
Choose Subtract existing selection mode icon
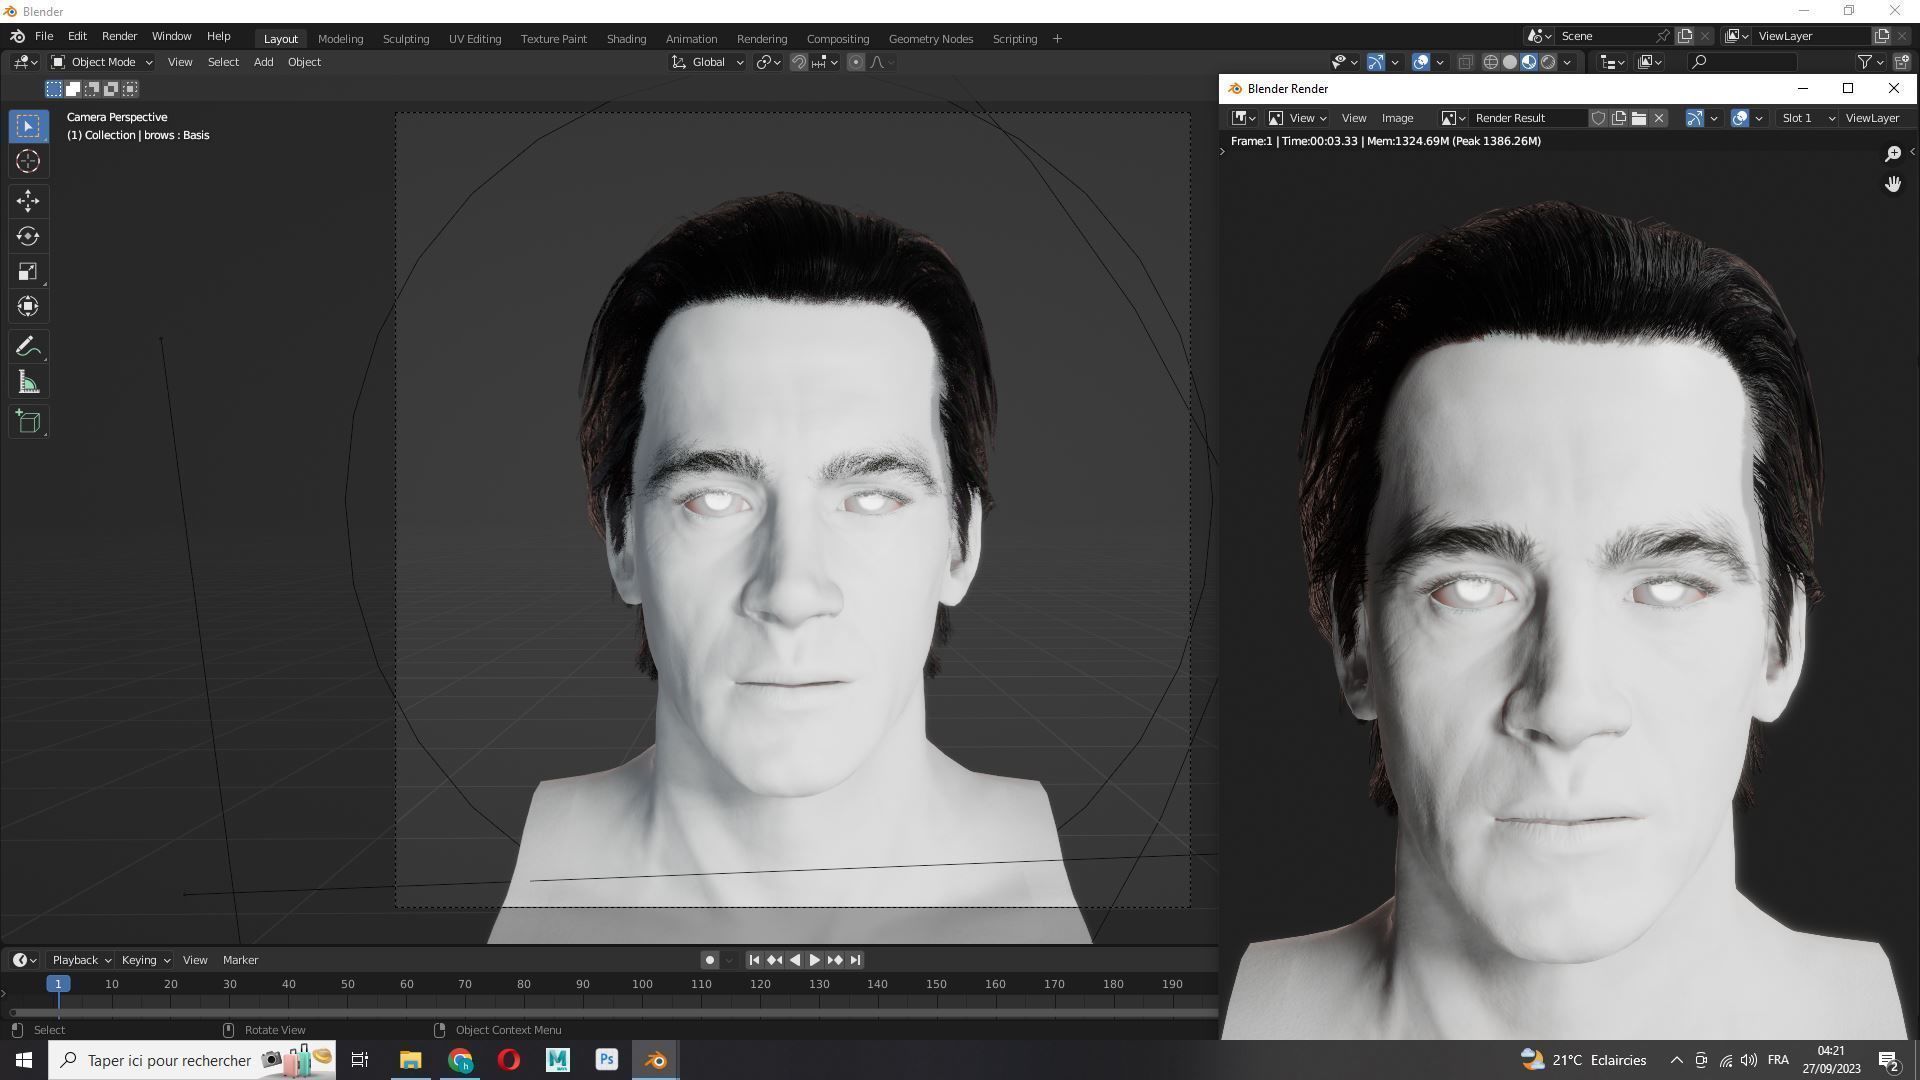tap(92, 89)
